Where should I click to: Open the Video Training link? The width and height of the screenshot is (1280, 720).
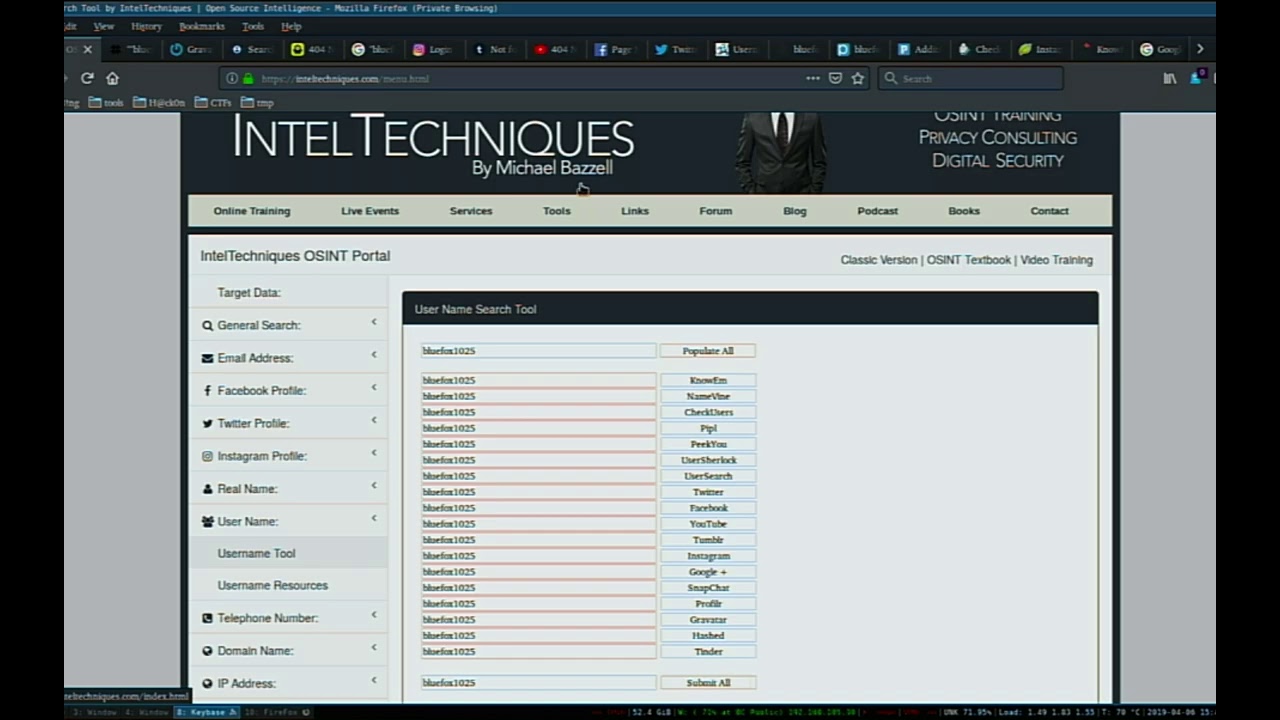click(x=1057, y=260)
